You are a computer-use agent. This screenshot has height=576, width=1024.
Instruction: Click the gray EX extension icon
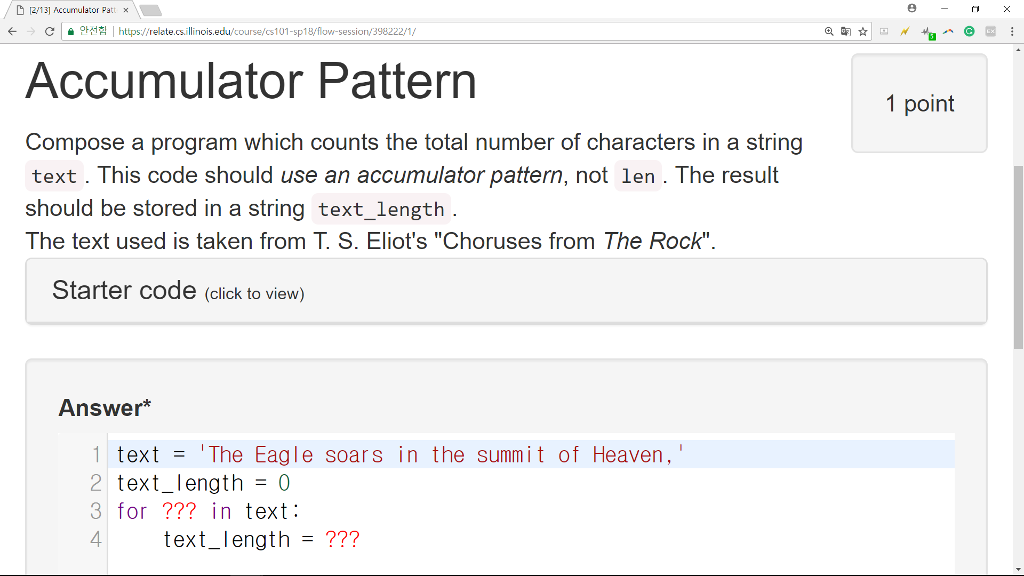point(991,31)
